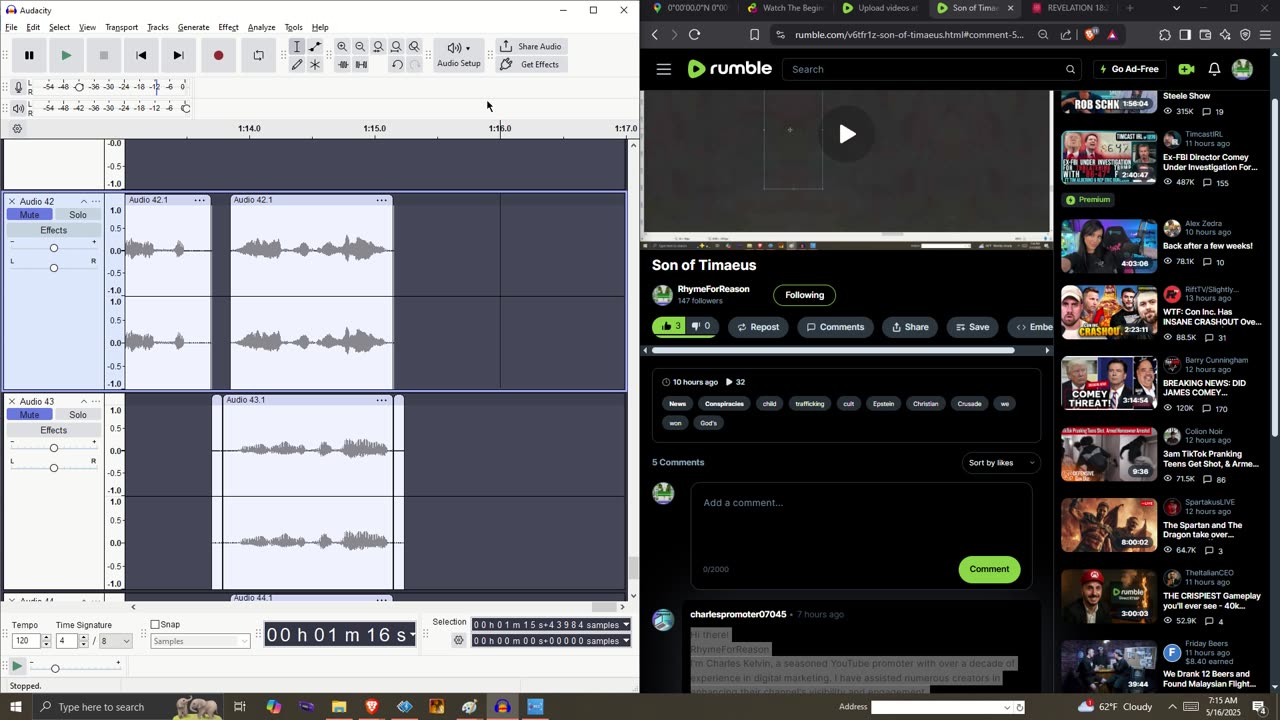Image resolution: width=1280 pixels, height=720 pixels.
Task: Open the Analyze menu
Action: [x=261, y=27]
